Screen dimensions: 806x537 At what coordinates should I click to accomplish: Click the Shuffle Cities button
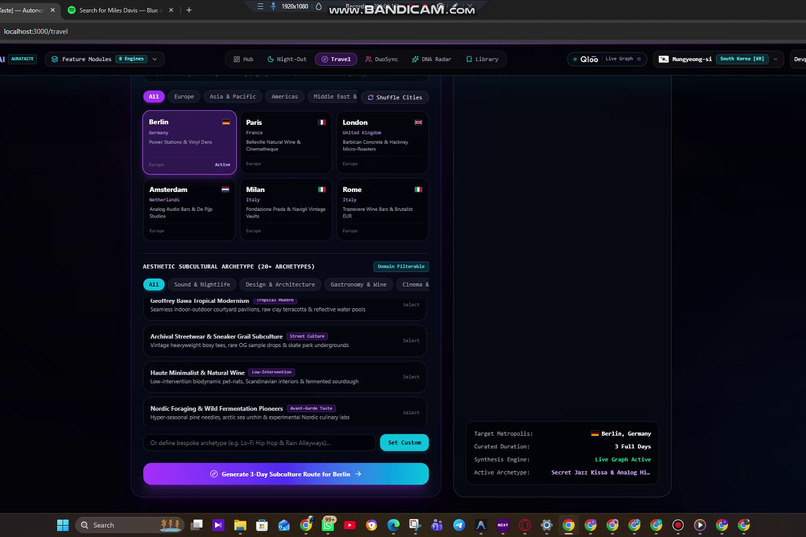coord(395,97)
